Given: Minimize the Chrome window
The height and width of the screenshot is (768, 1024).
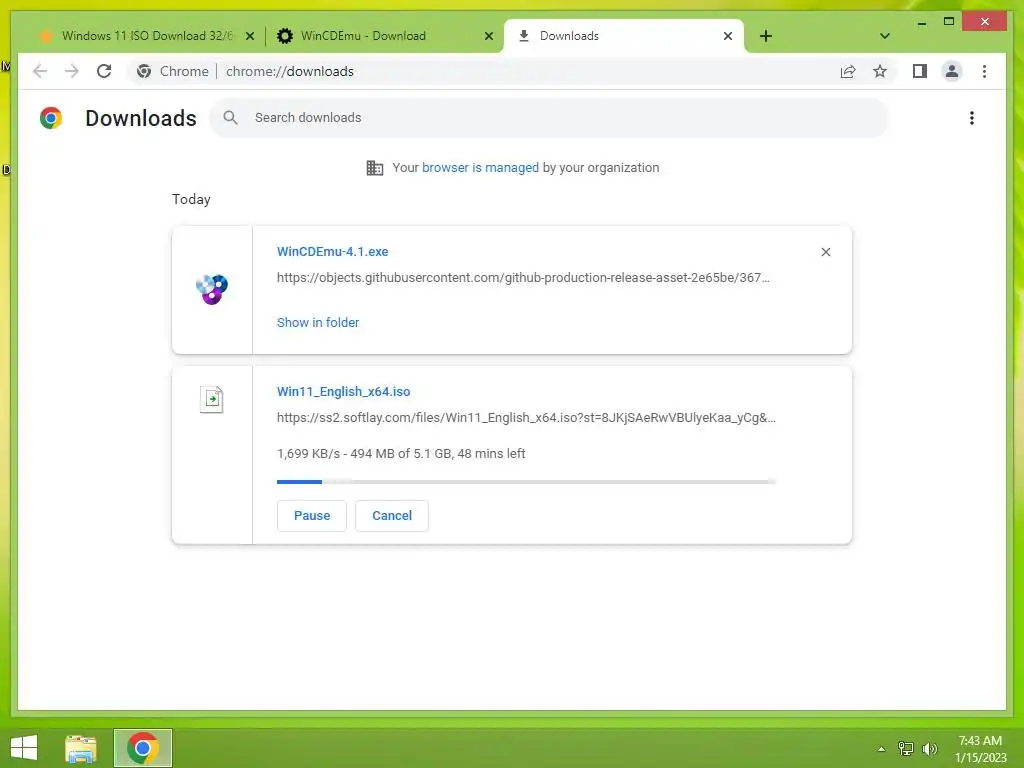Looking at the screenshot, I should [921, 22].
